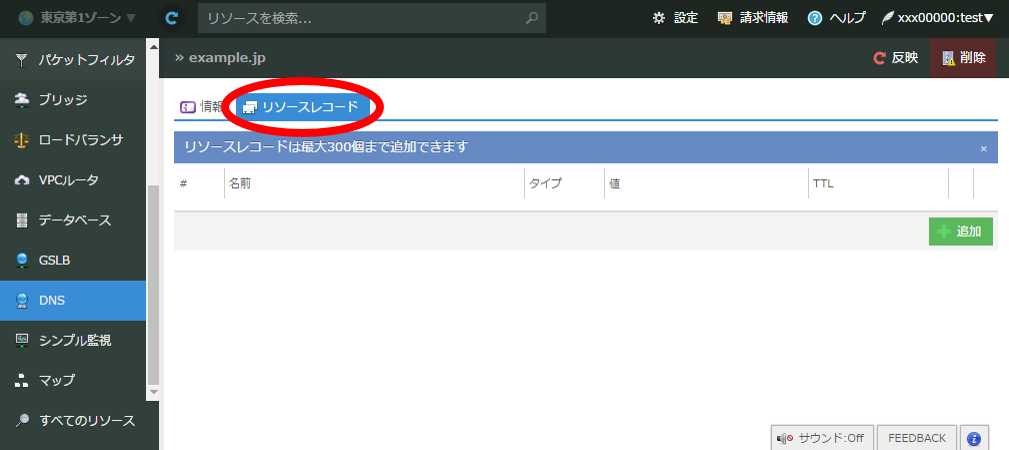Open Database (データベース) in the sidebar

coord(73,220)
